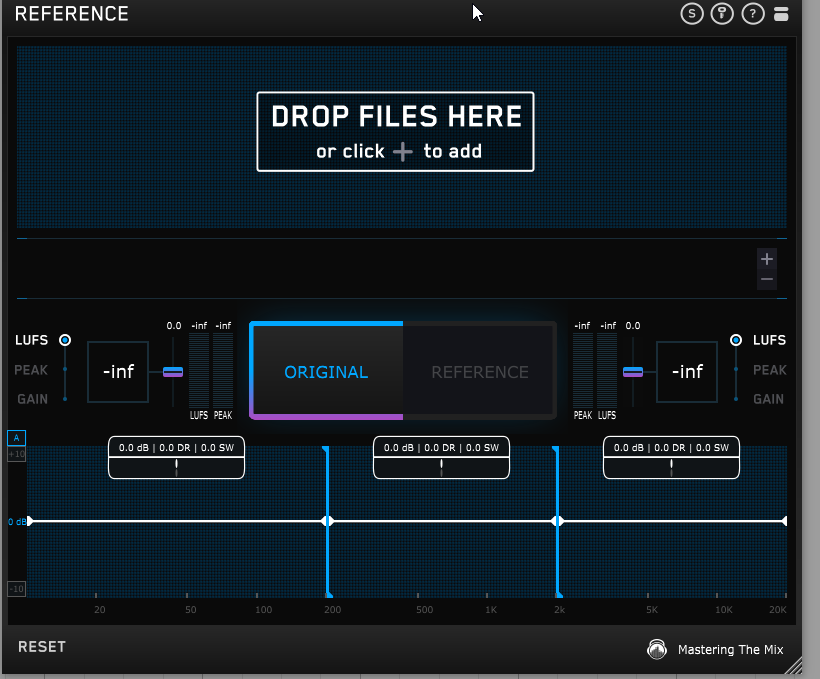Choose GAIN mode on the right side

769,399
